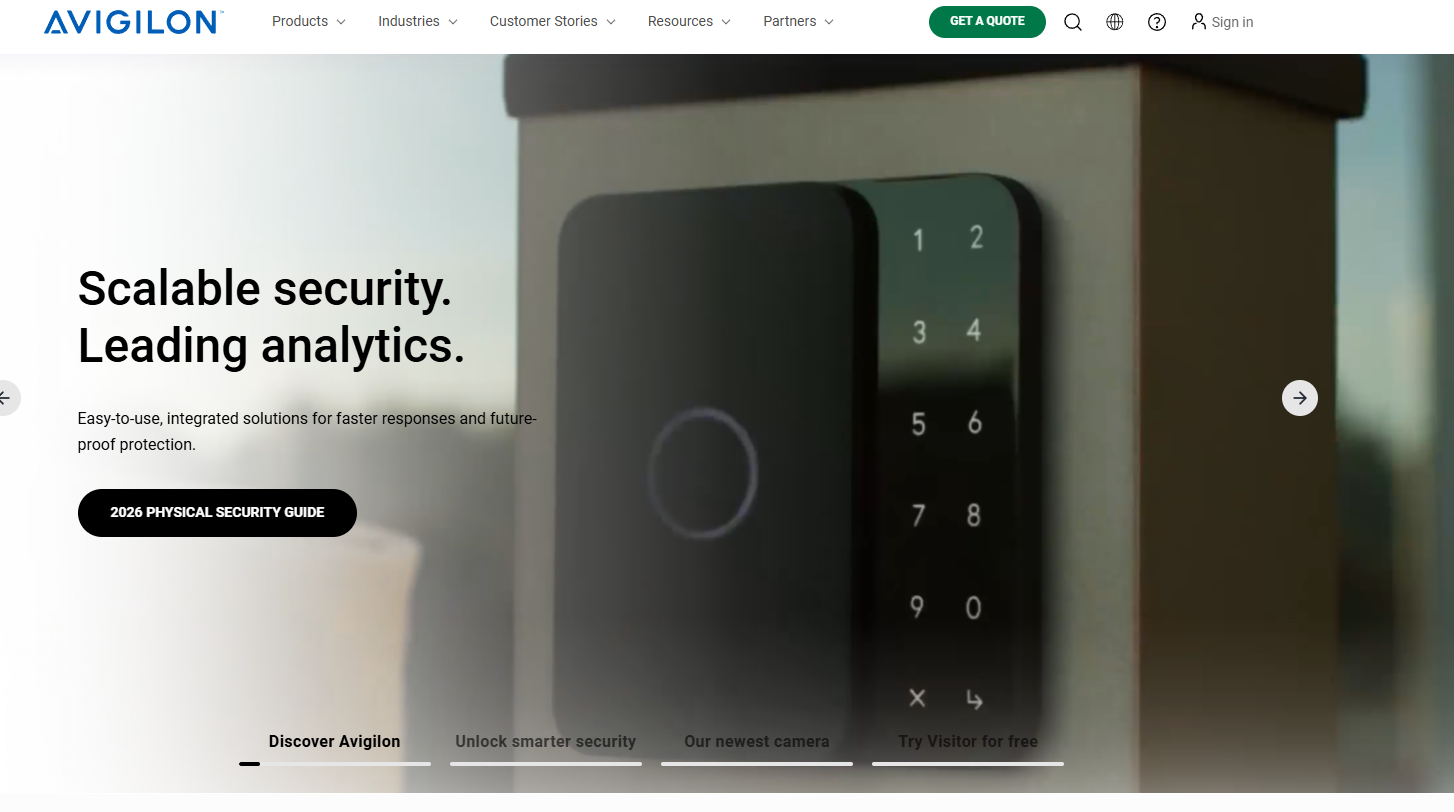Click progress bar under Discover Avigilon
Viewport: 1454px width, 812px height.
(x=335, y=764)
